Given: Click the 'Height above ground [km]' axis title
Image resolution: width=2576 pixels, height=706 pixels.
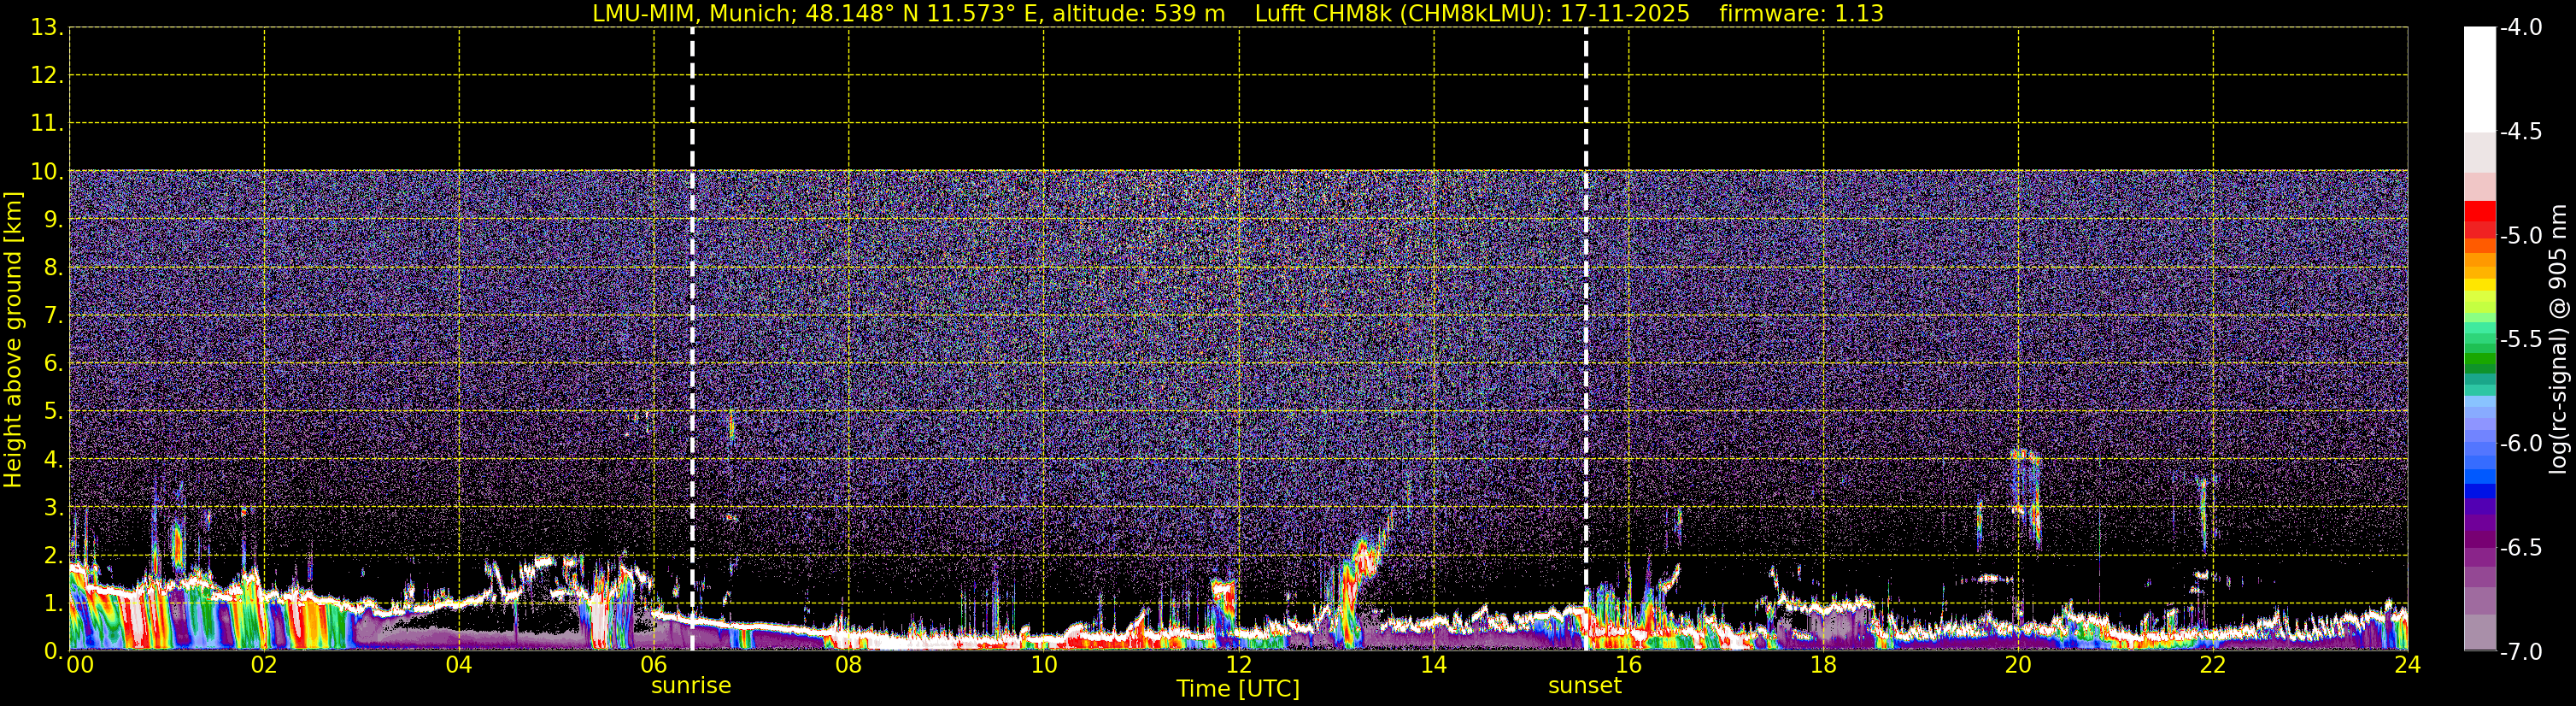Looking at the screenshot, I should click(13, 339).
